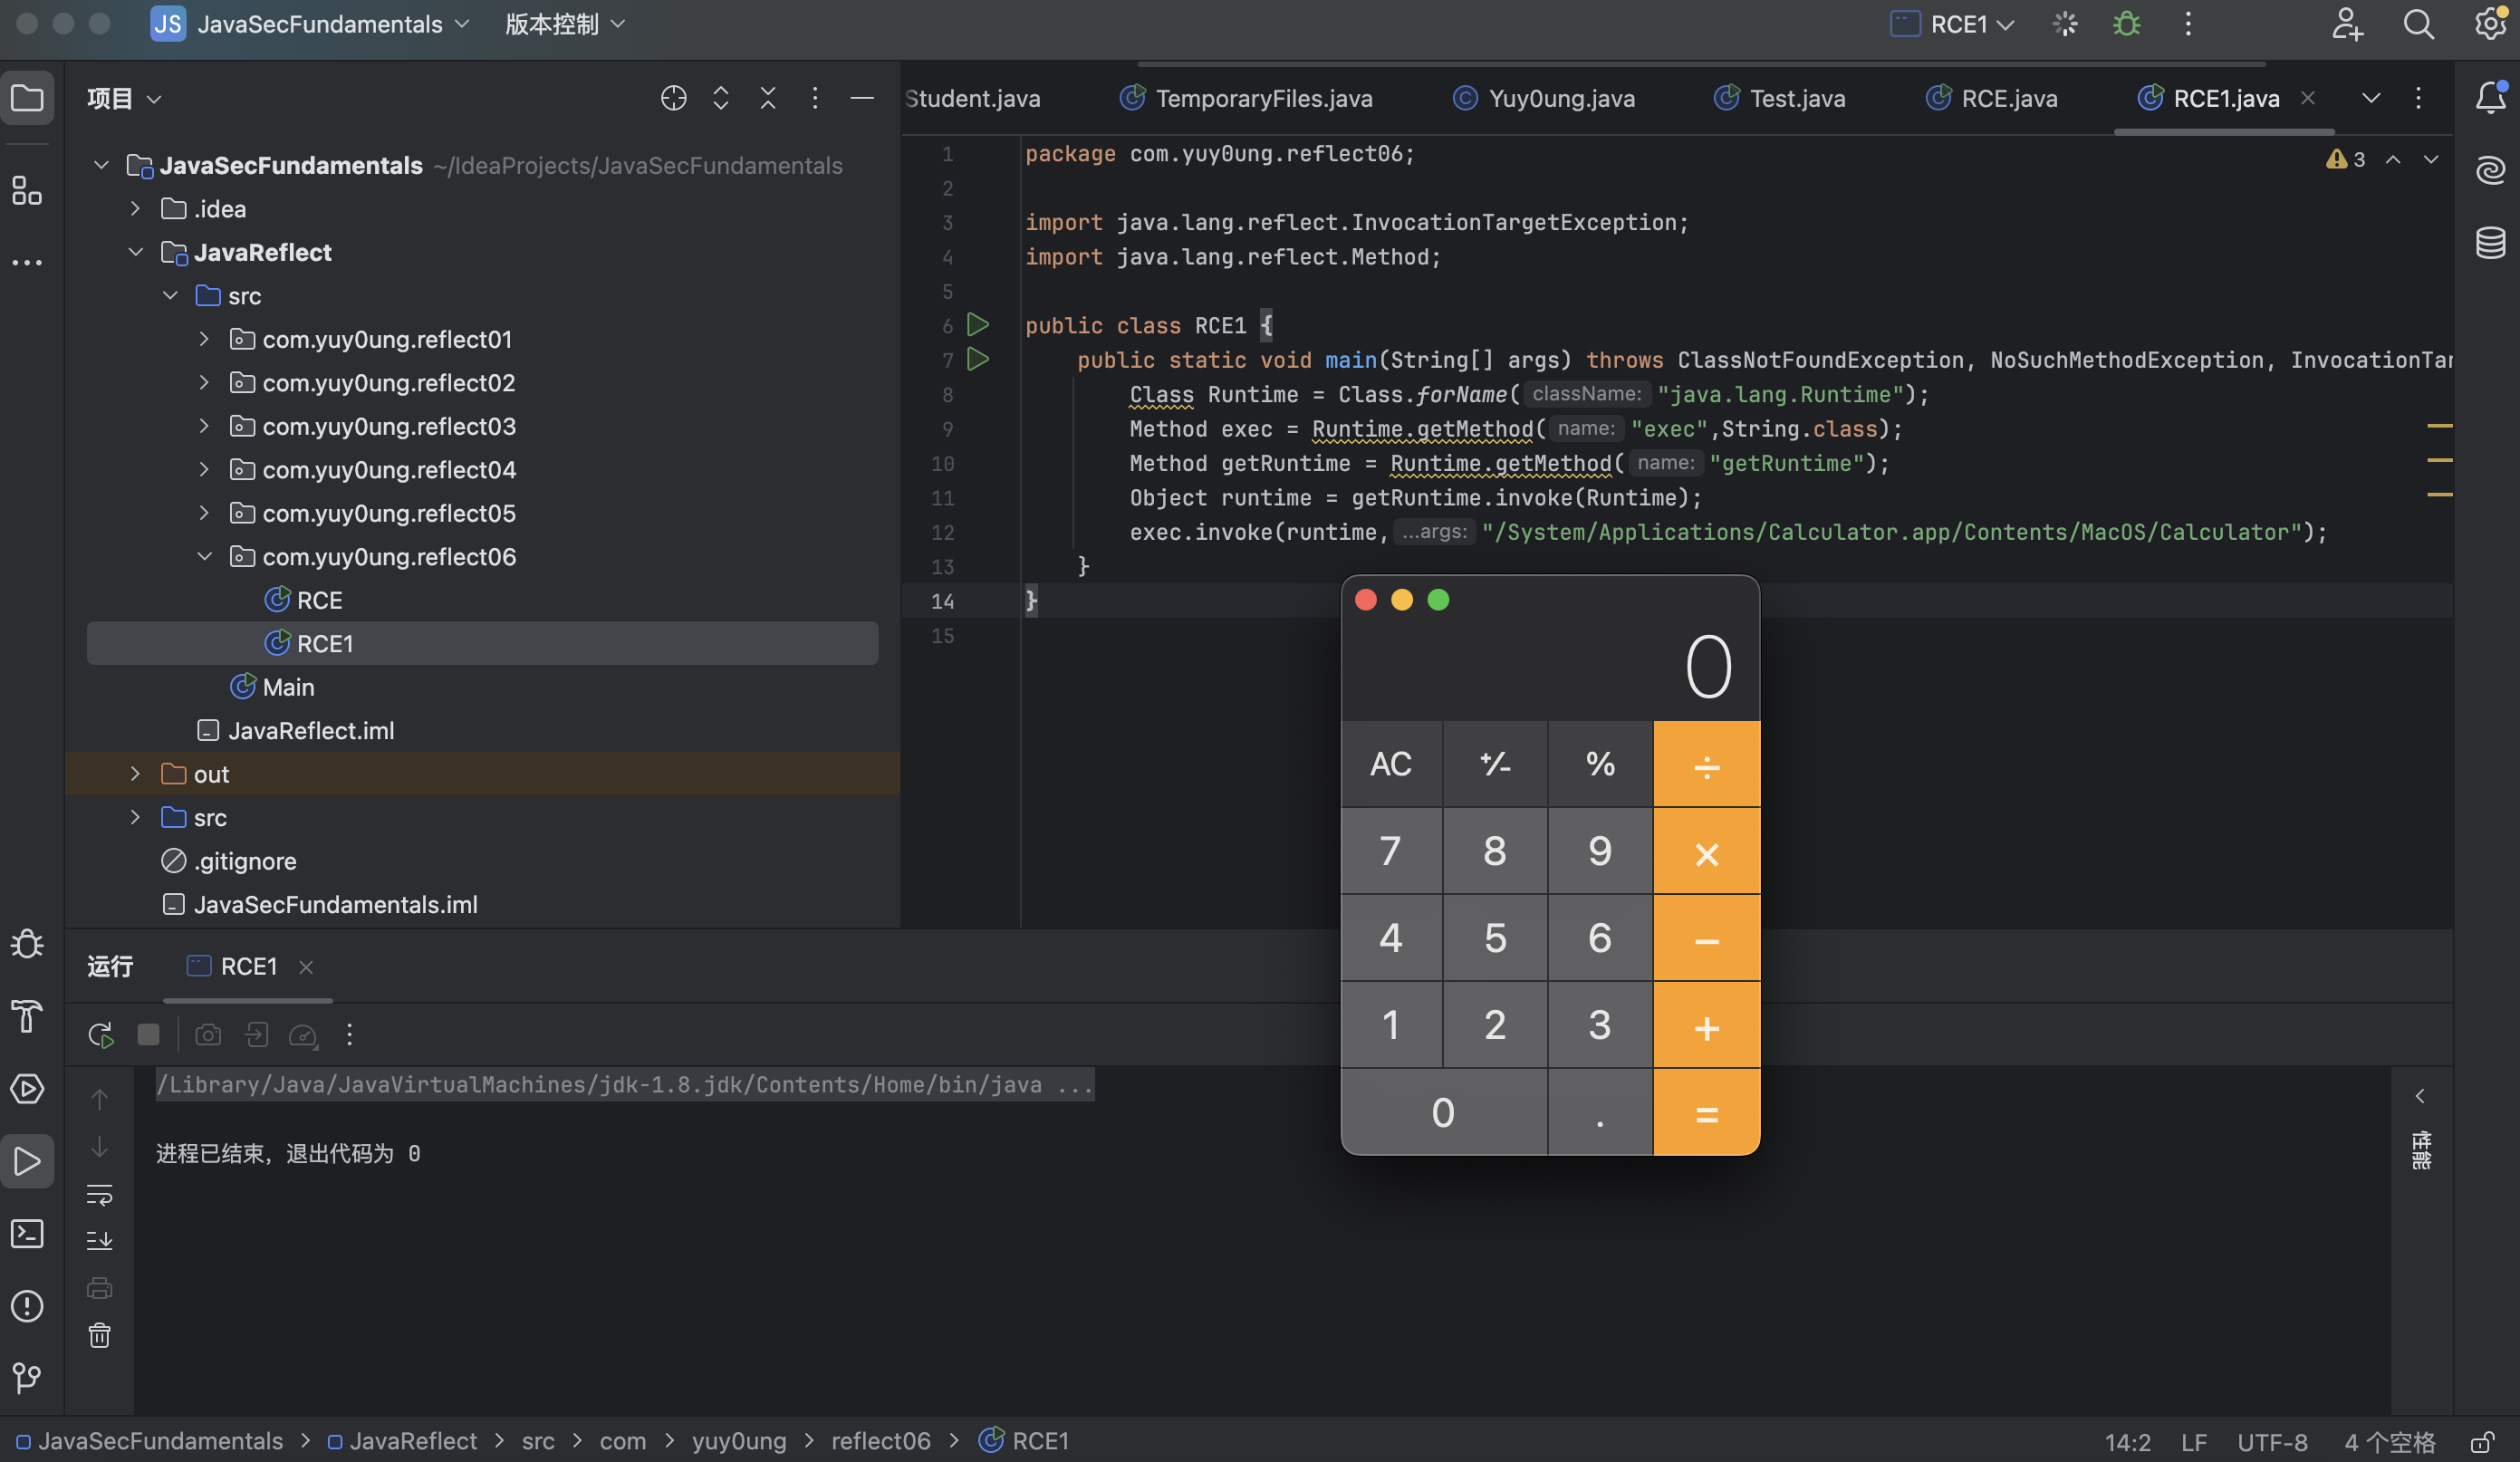Open the RCE1 run configuration dropdown
The image size is (2520, 1462).
[1955, 24]
